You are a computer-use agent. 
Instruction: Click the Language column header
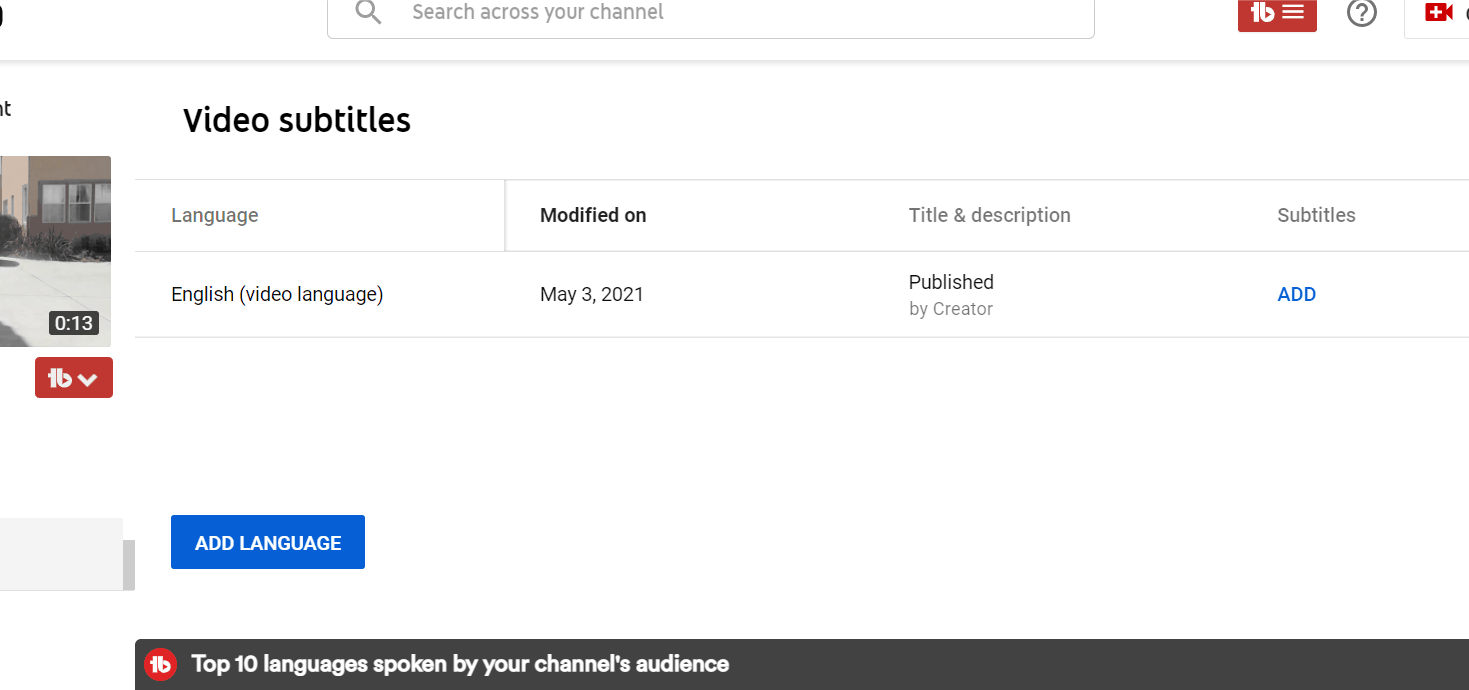click(x=215, y=215)
